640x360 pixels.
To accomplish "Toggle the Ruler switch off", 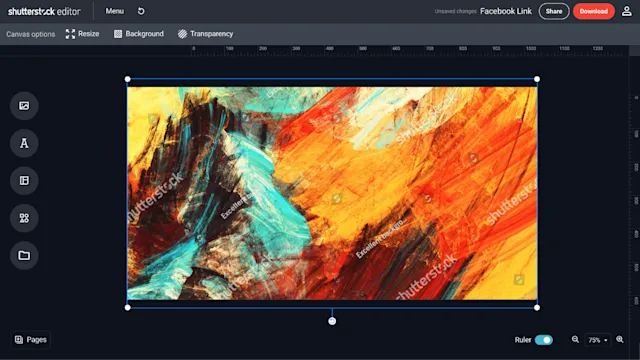I will (x=544, y=340).
